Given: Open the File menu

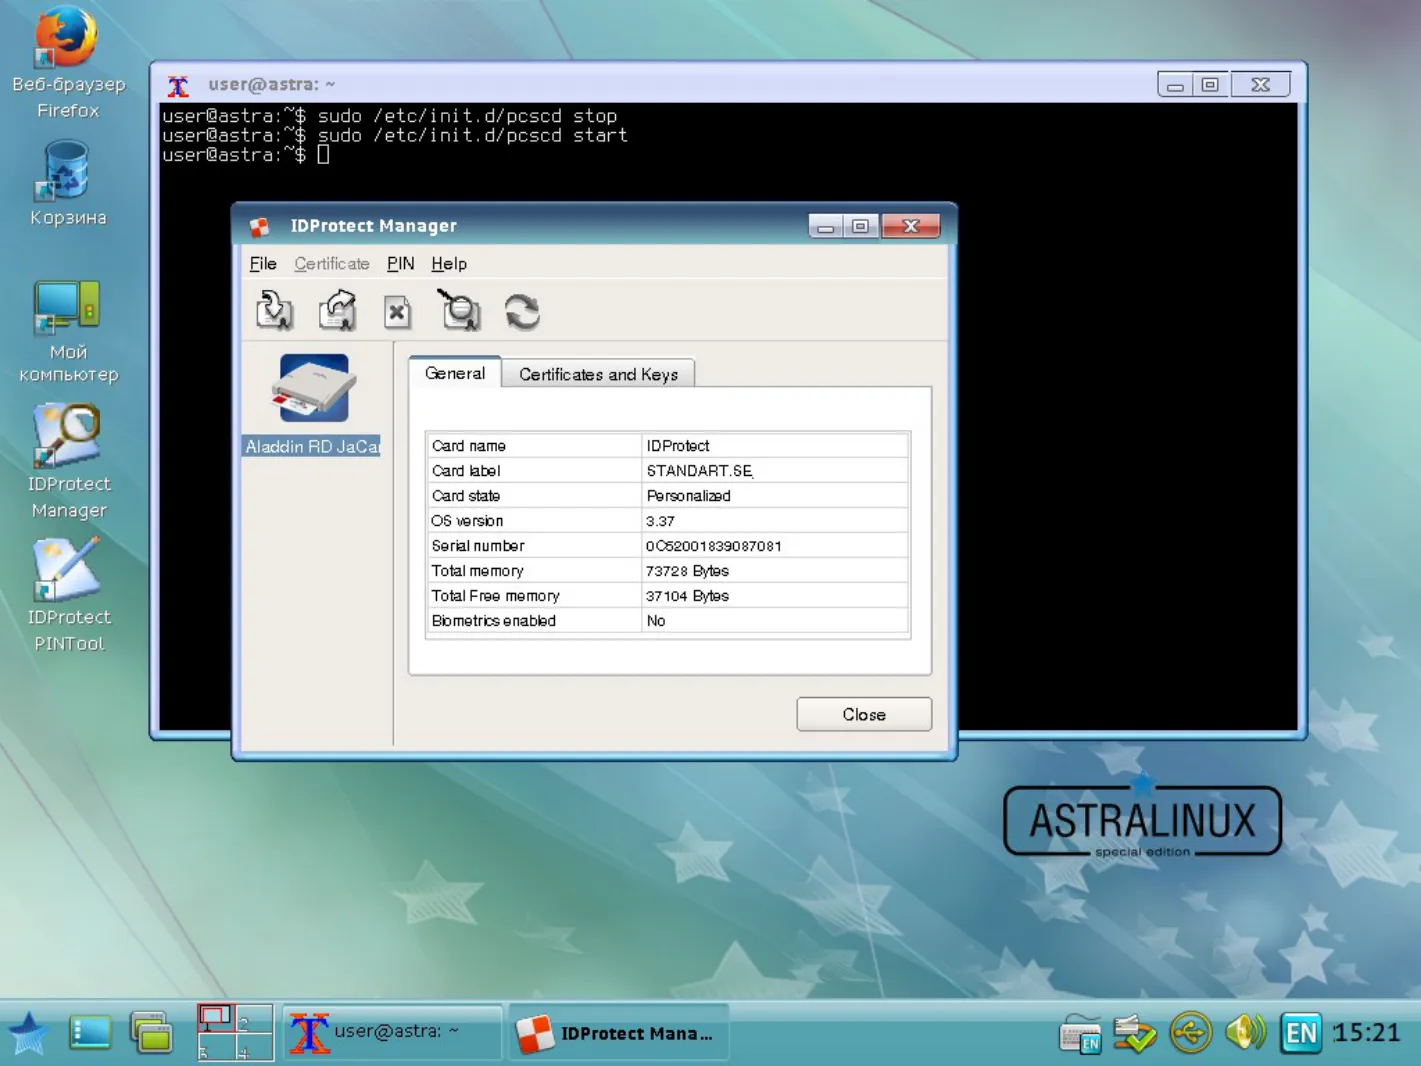Looking at the screenshot, I should (x=263, y=264).
